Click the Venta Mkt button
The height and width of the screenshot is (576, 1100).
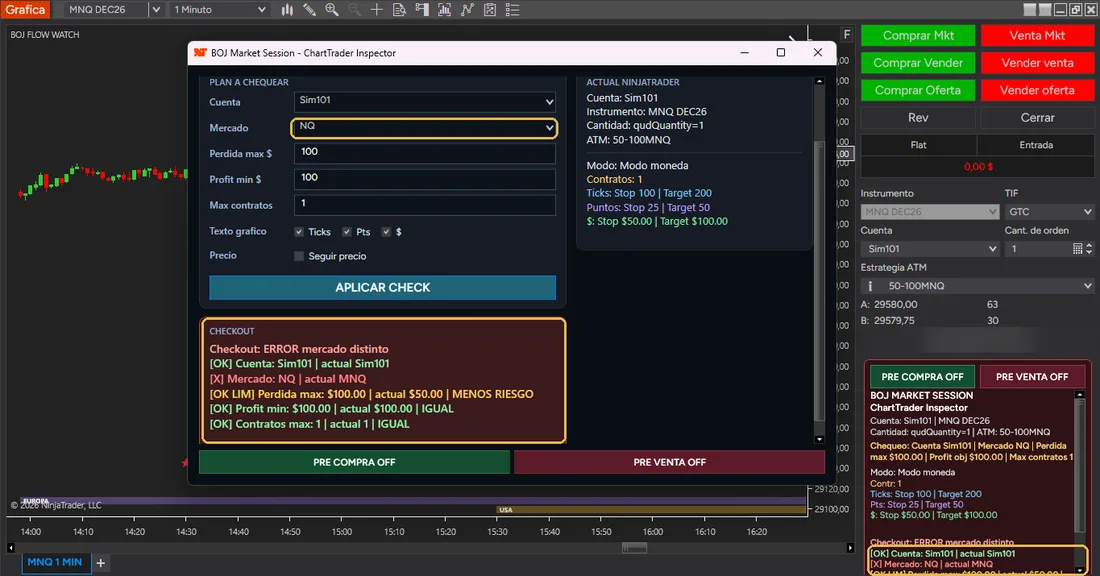click(x=1037, y=35)
